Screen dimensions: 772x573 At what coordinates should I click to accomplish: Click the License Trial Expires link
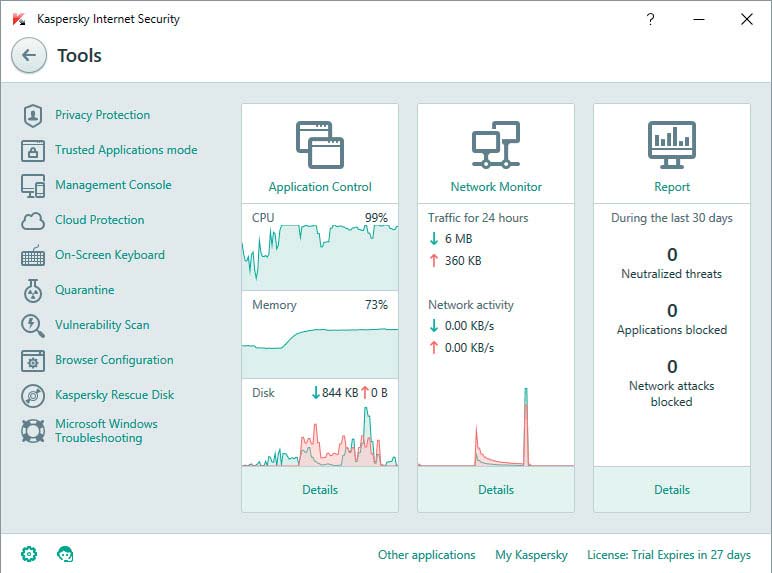coord(669,555)
